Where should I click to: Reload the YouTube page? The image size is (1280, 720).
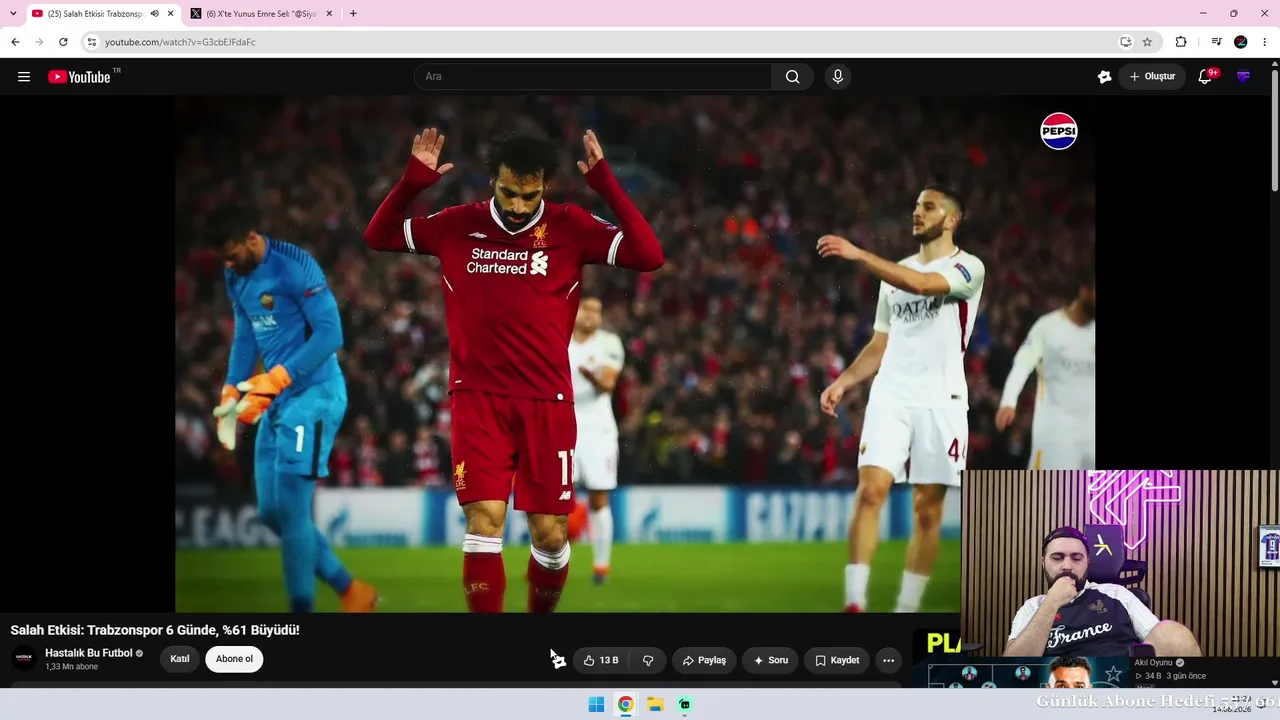pos(63,42)
